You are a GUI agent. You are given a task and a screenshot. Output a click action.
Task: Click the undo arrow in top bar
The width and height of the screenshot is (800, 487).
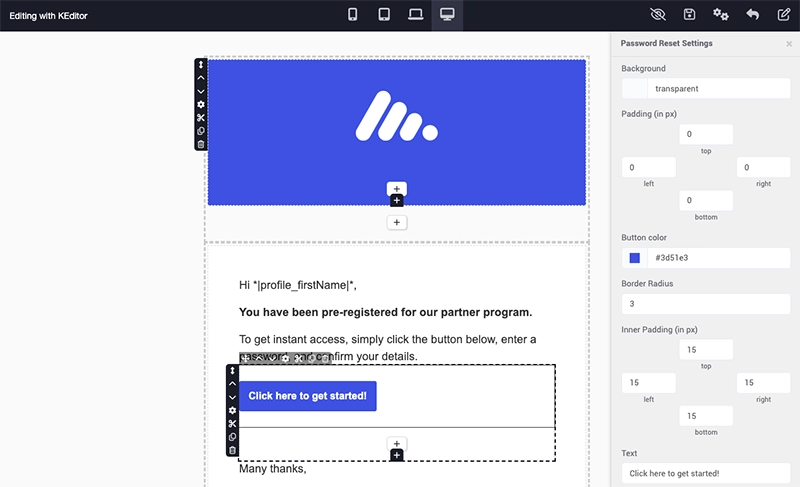pos(752,15)
